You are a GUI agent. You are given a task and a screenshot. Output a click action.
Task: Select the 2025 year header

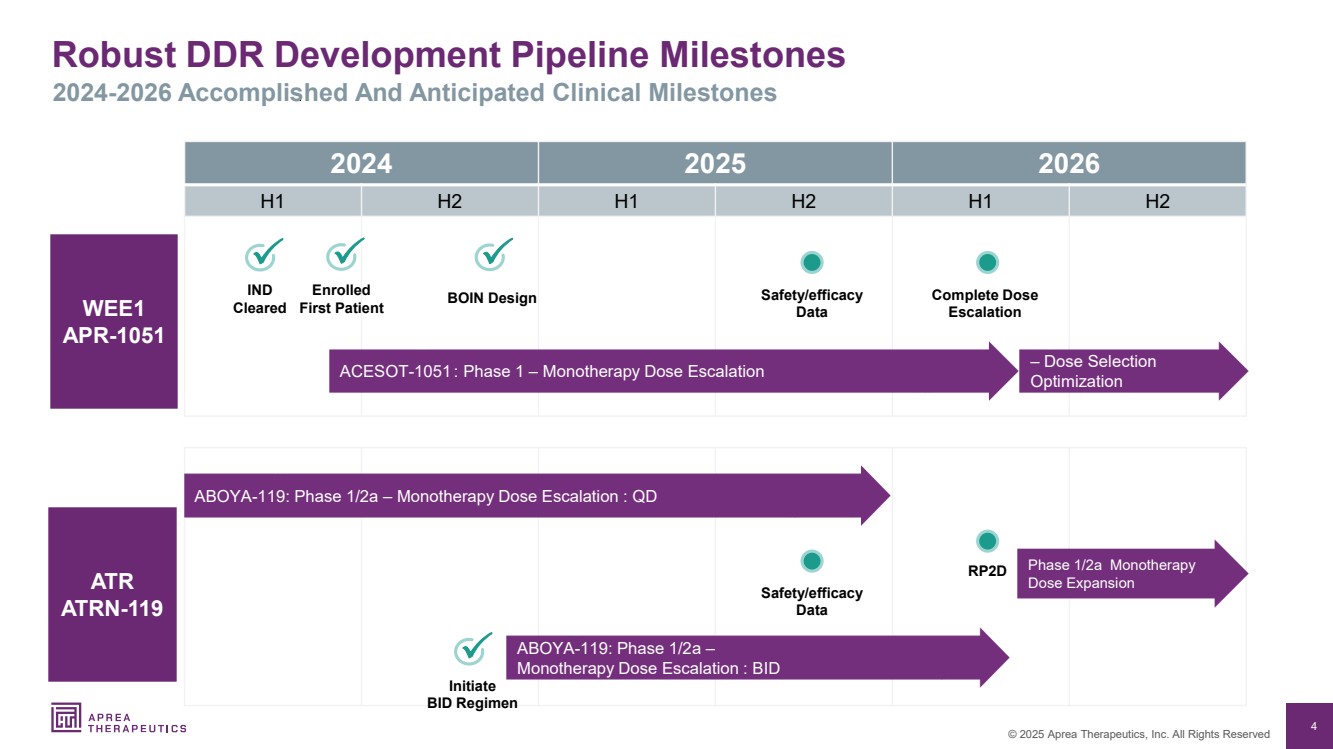click(x=715, y=163)
